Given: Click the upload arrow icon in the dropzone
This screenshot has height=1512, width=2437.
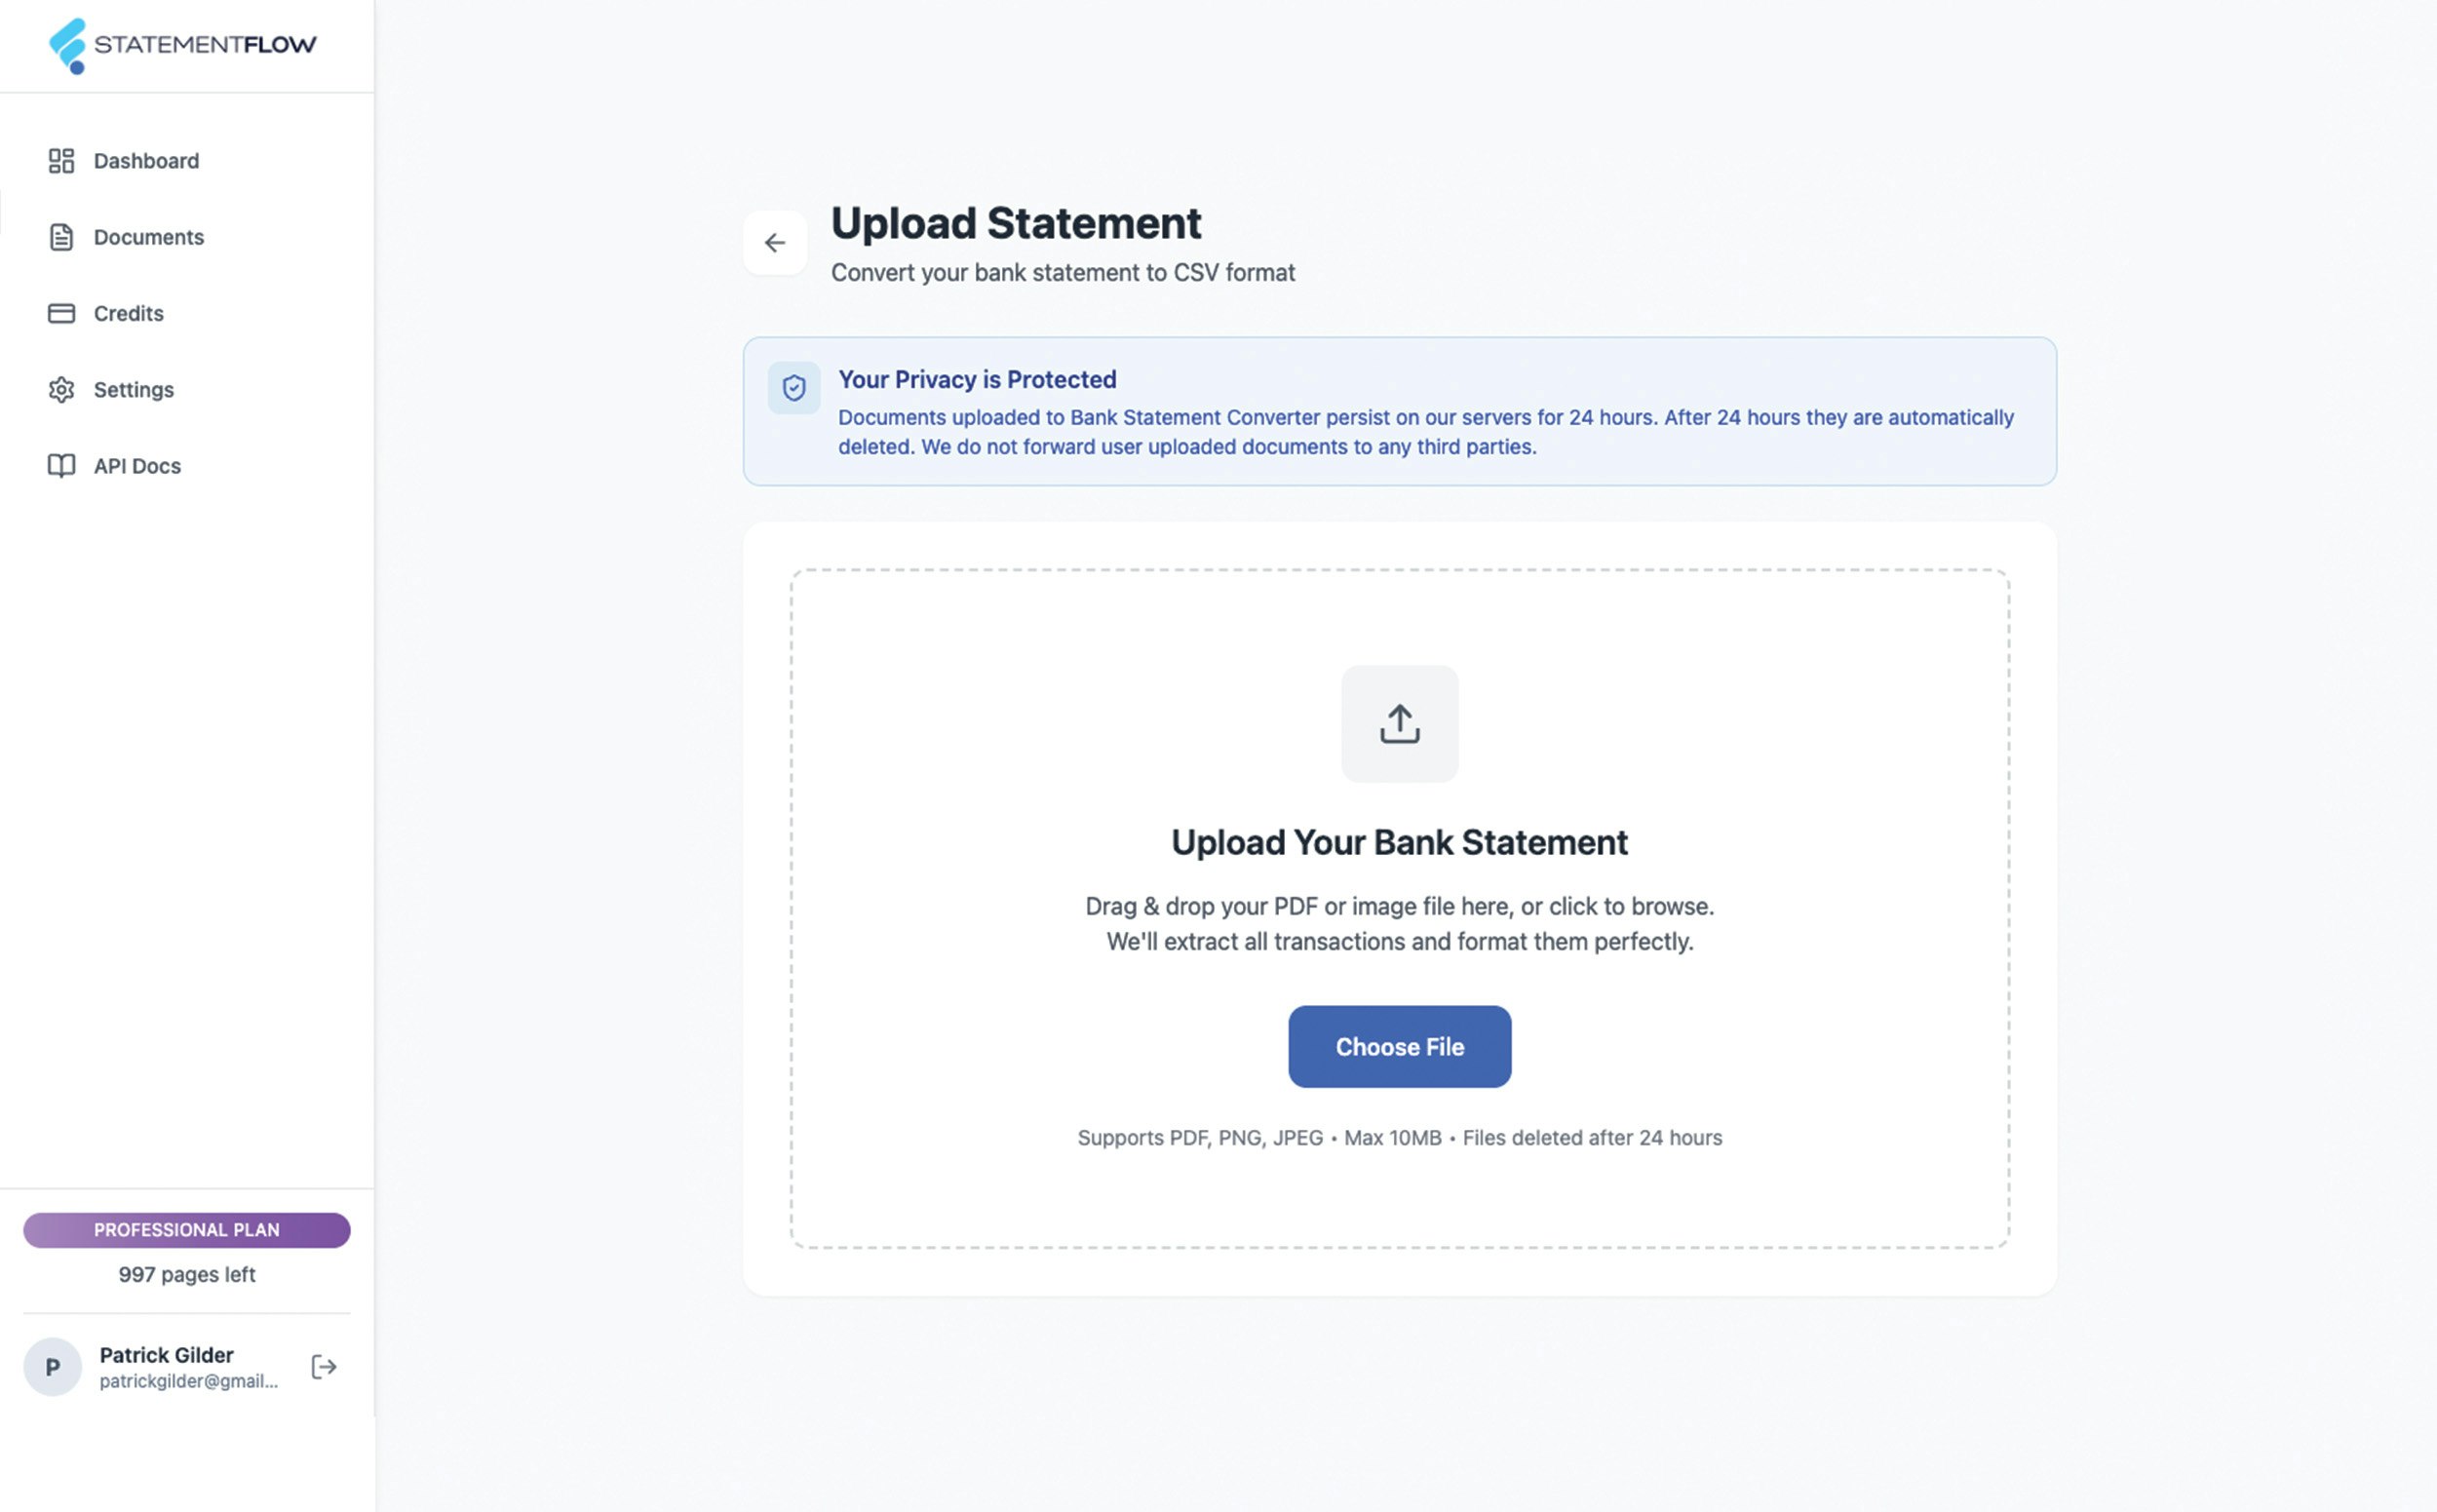Looking at the screenshot, I should pyautogui.click(x=1399, y=723).
